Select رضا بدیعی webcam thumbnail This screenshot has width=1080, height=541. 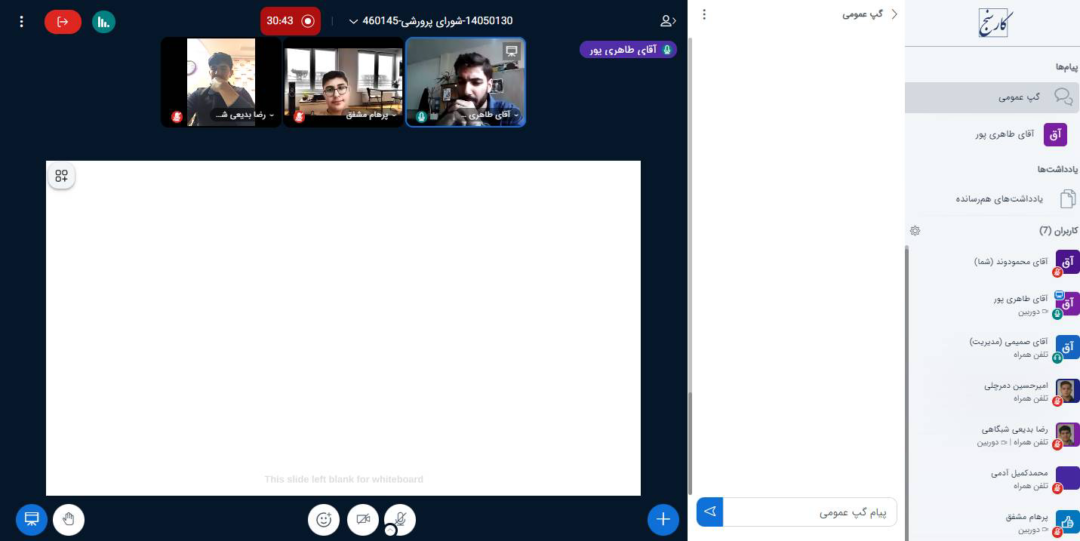coord(221,82)
